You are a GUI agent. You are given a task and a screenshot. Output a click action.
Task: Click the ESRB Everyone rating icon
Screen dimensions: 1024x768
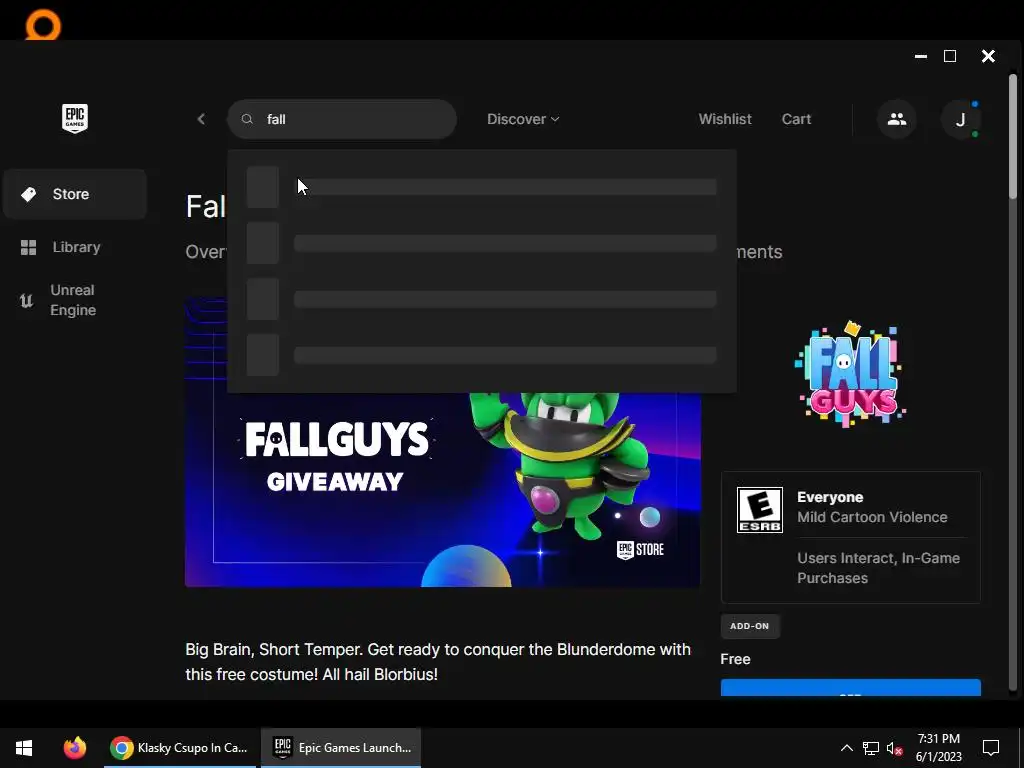(x=760, y=510)
